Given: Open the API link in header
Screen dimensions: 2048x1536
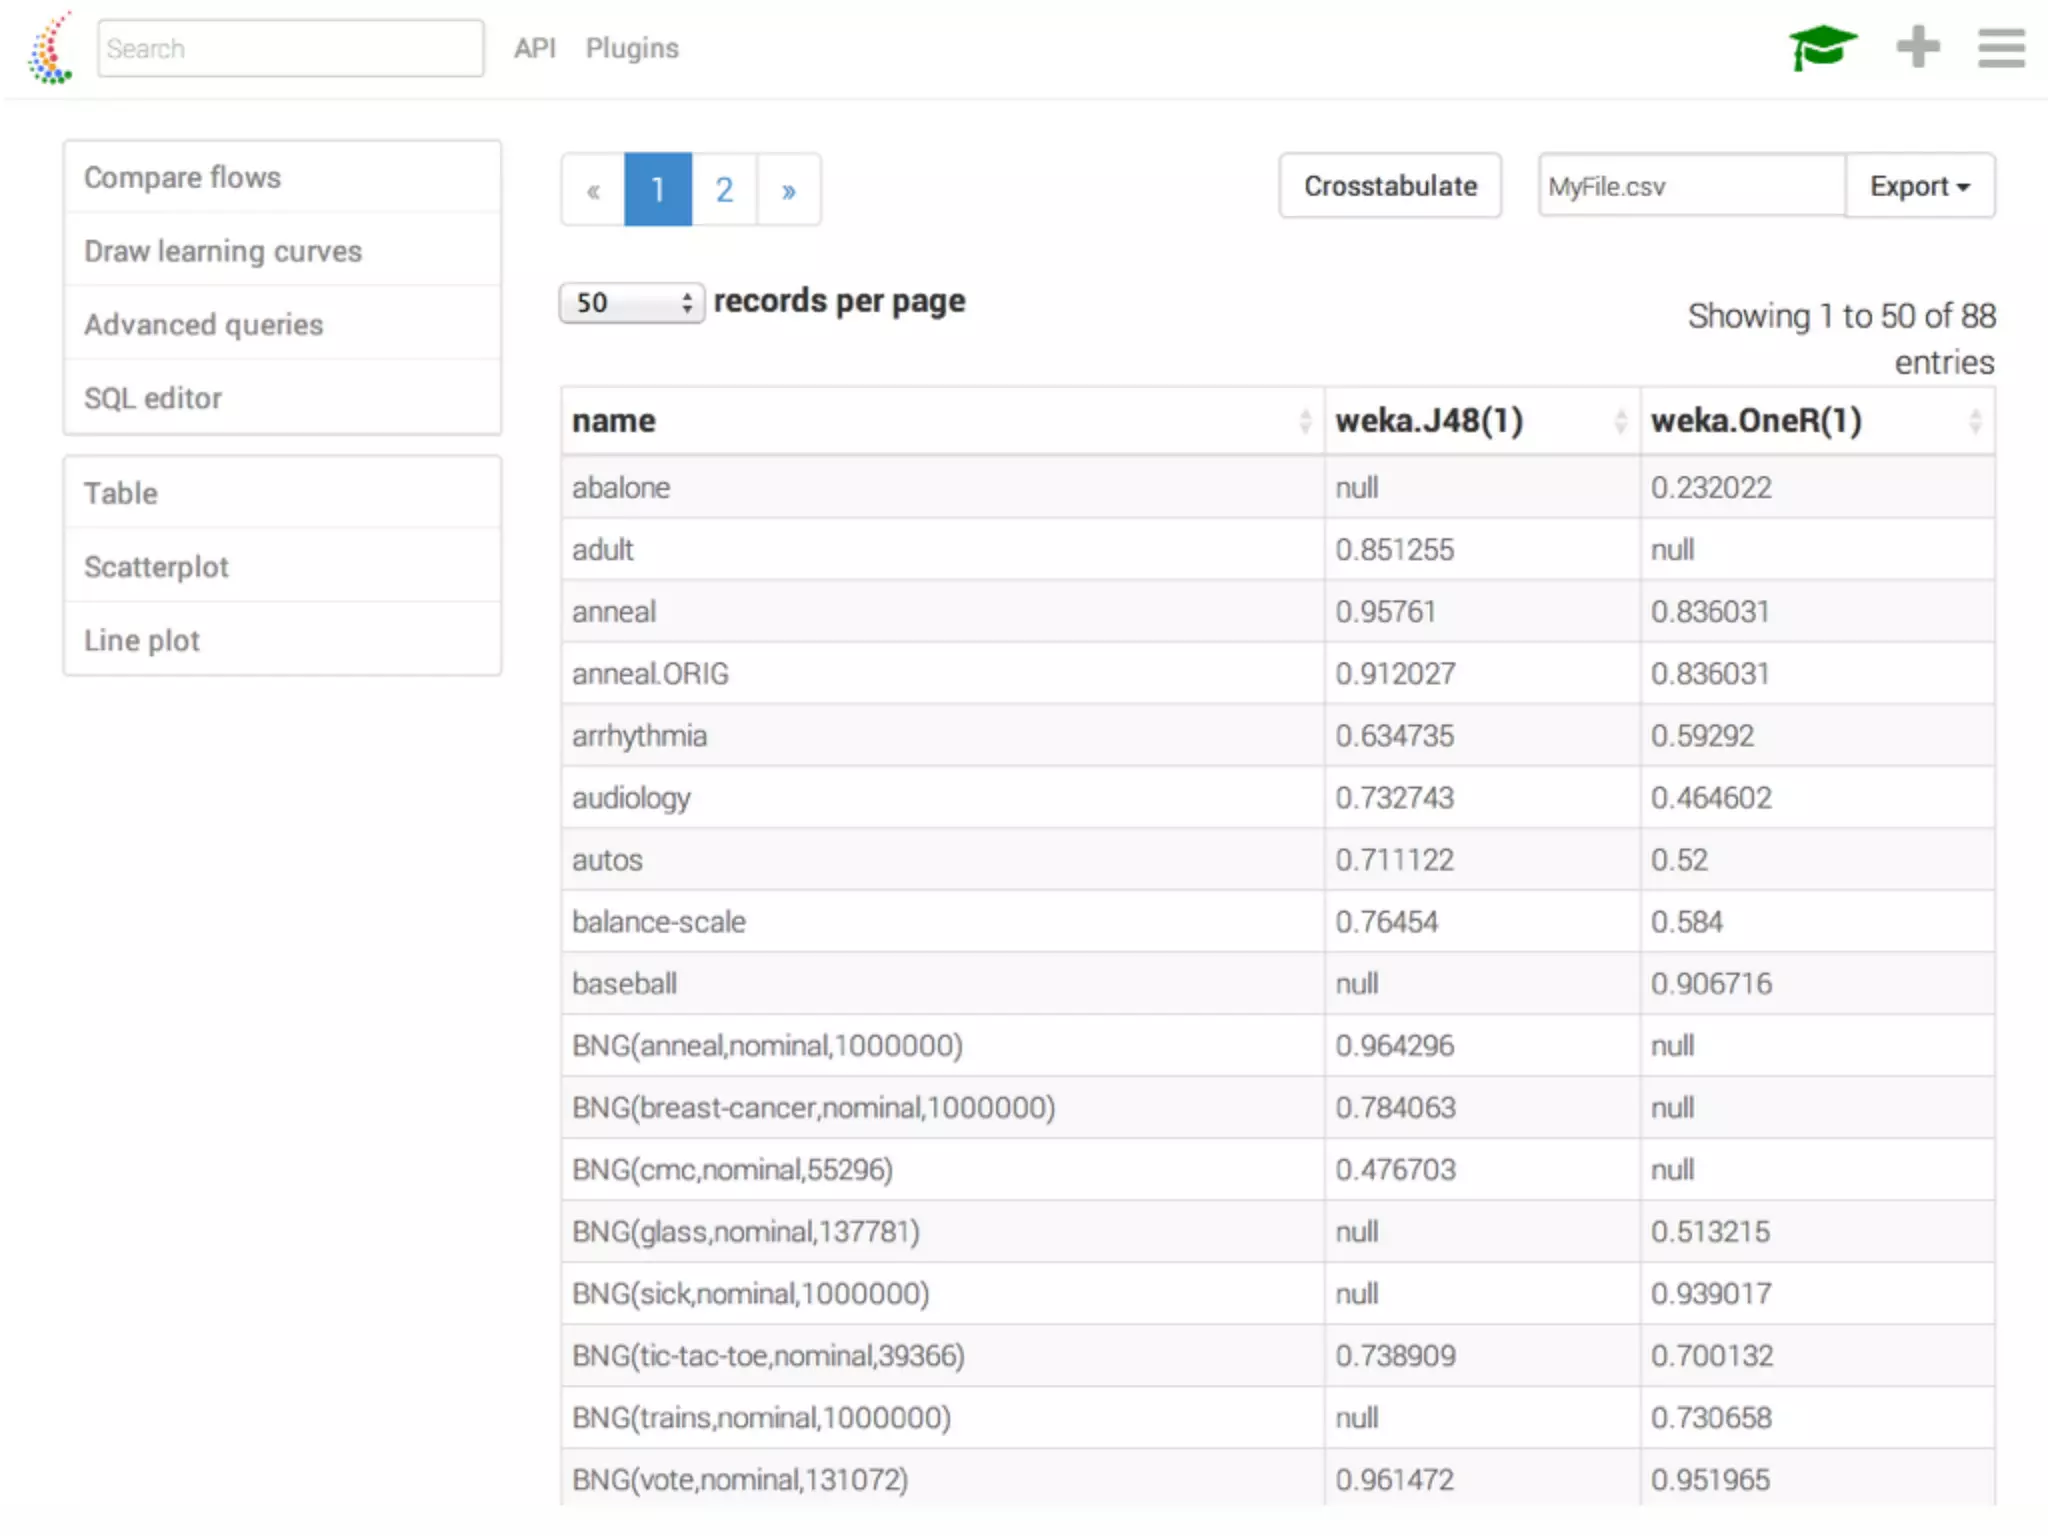Looking at the screenshot, I should pyautogui.click(x=534, y=48).
